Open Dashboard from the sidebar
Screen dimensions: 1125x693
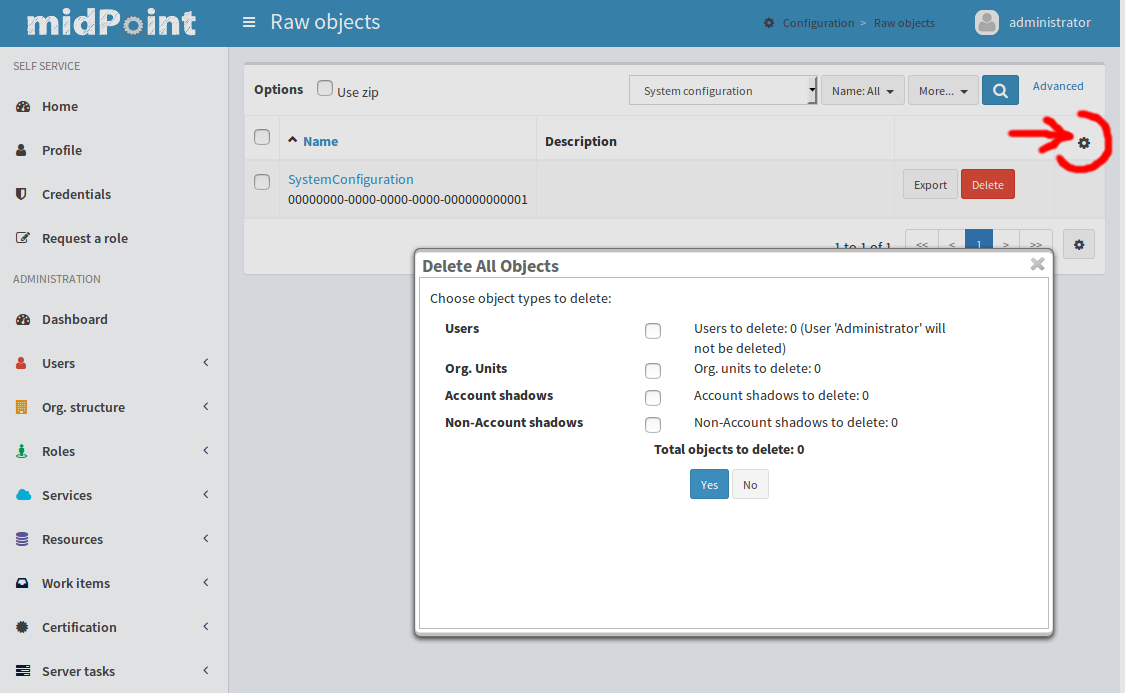pyautogui.click(x=74, y=319)
